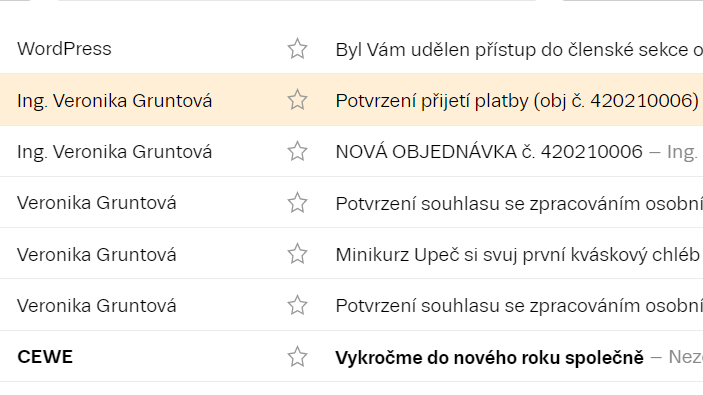Select second Ing. Veronika Gruntová sender row
This screenshot has width=703, height=395.
[114, 152]
